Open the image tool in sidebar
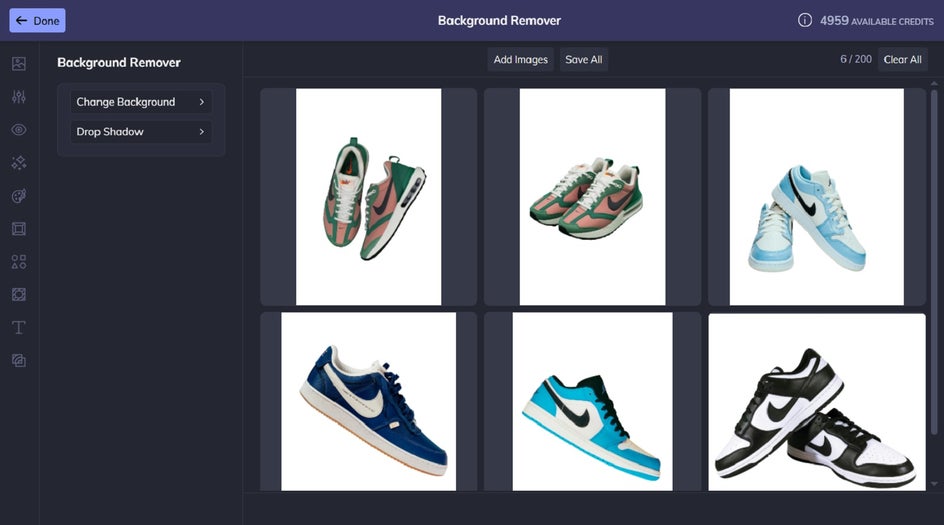 [x=19, y=63]
